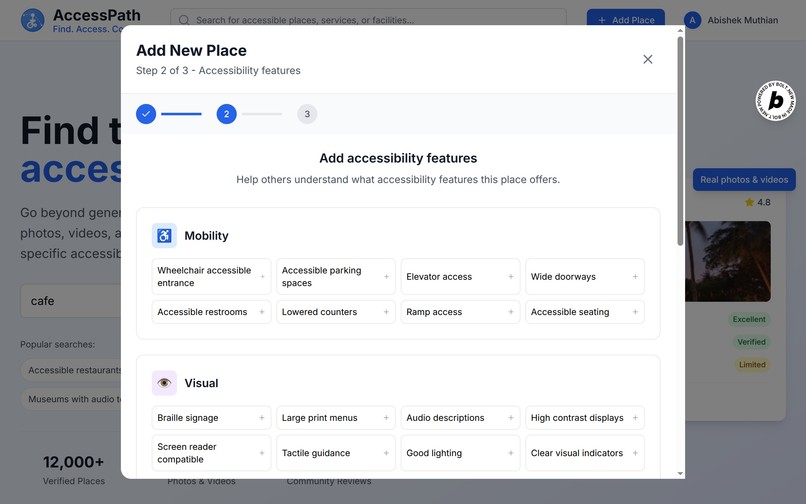Toggle Lowered counters feature
Image resolution: width=806 pixels, height=504 pixels.
click(x=336, y=312)
